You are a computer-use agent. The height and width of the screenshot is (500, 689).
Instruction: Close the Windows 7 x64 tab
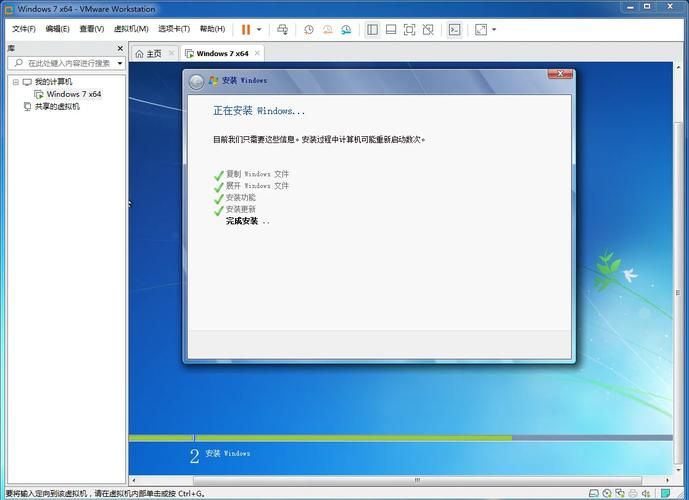pyautogui.click(x=257, y=53)
